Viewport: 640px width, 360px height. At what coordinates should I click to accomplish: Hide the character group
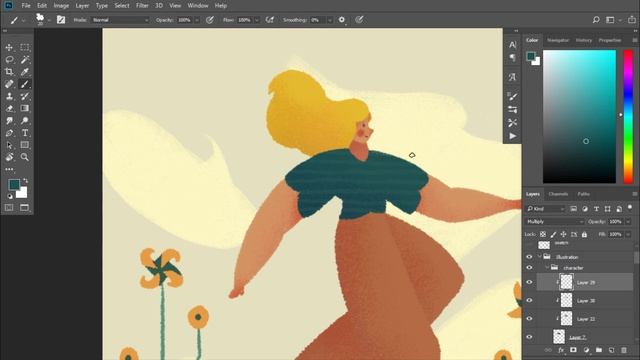[x=529, y=268]
